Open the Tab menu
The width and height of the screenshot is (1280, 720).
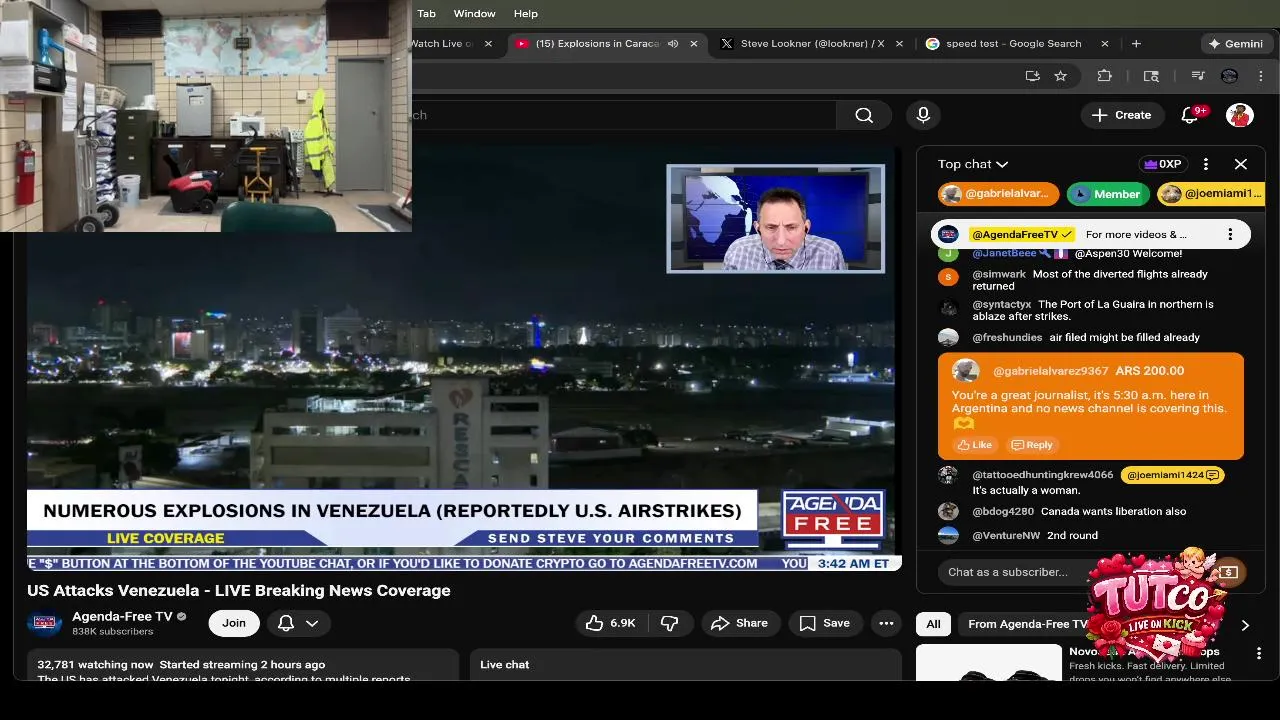pyautogui.click(x=426, y=13)
